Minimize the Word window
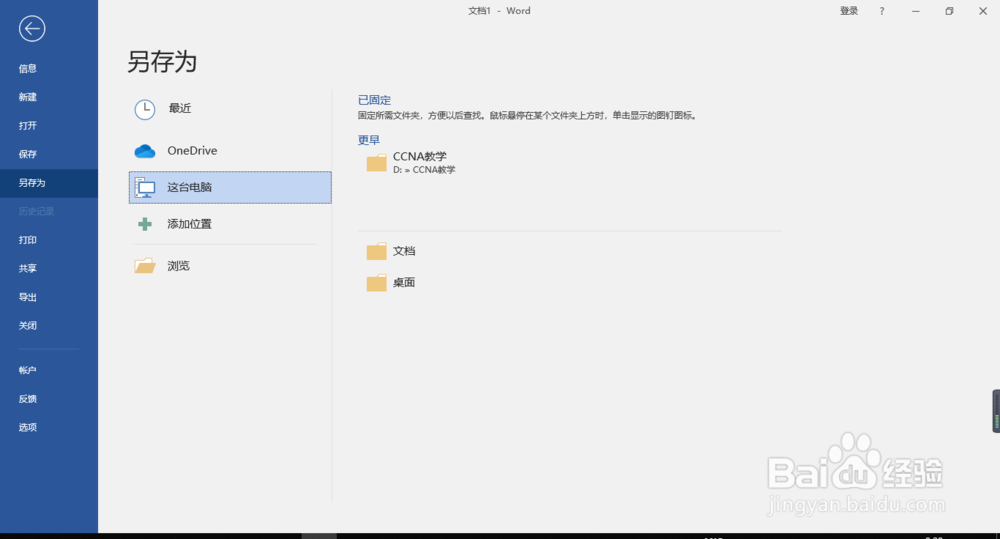Screen dimensions: 1000x539 point(916,11)
